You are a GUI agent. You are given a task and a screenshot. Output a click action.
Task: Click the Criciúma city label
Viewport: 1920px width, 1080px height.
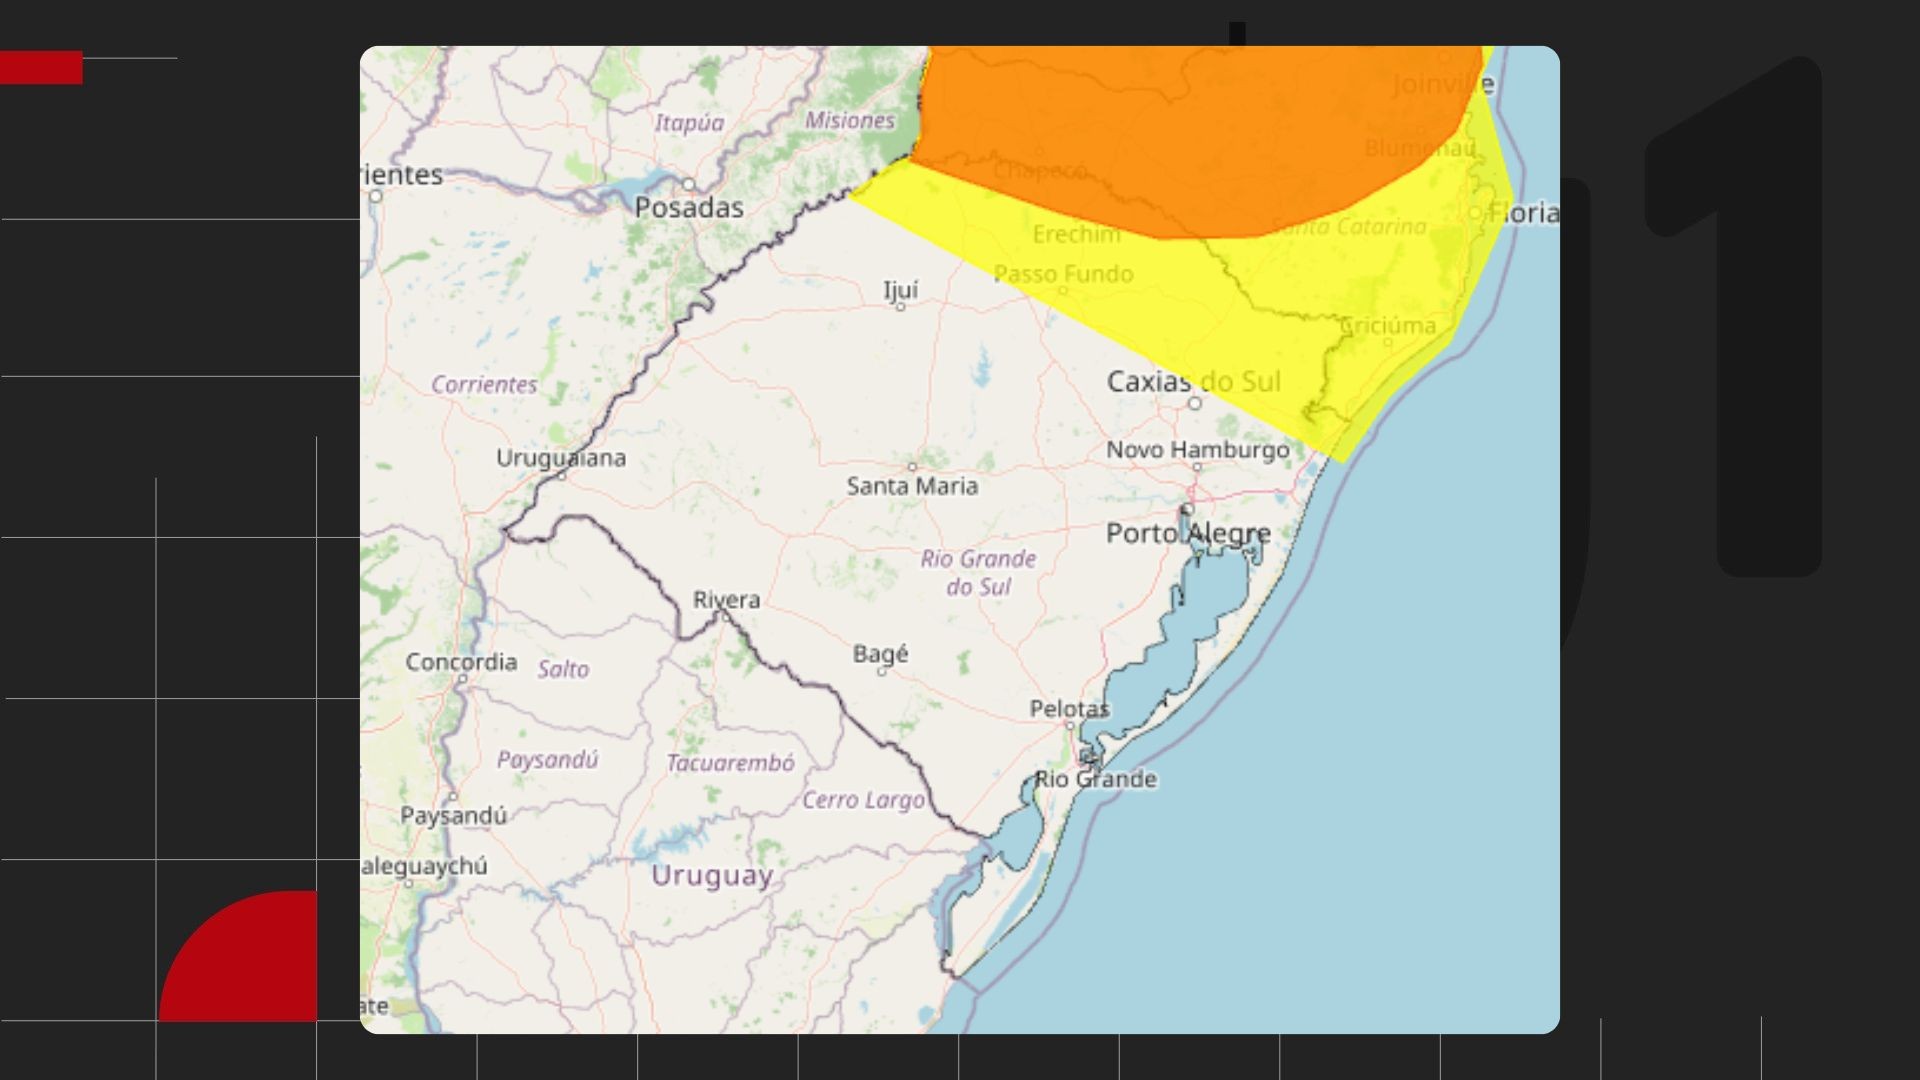pos(1387,326)
